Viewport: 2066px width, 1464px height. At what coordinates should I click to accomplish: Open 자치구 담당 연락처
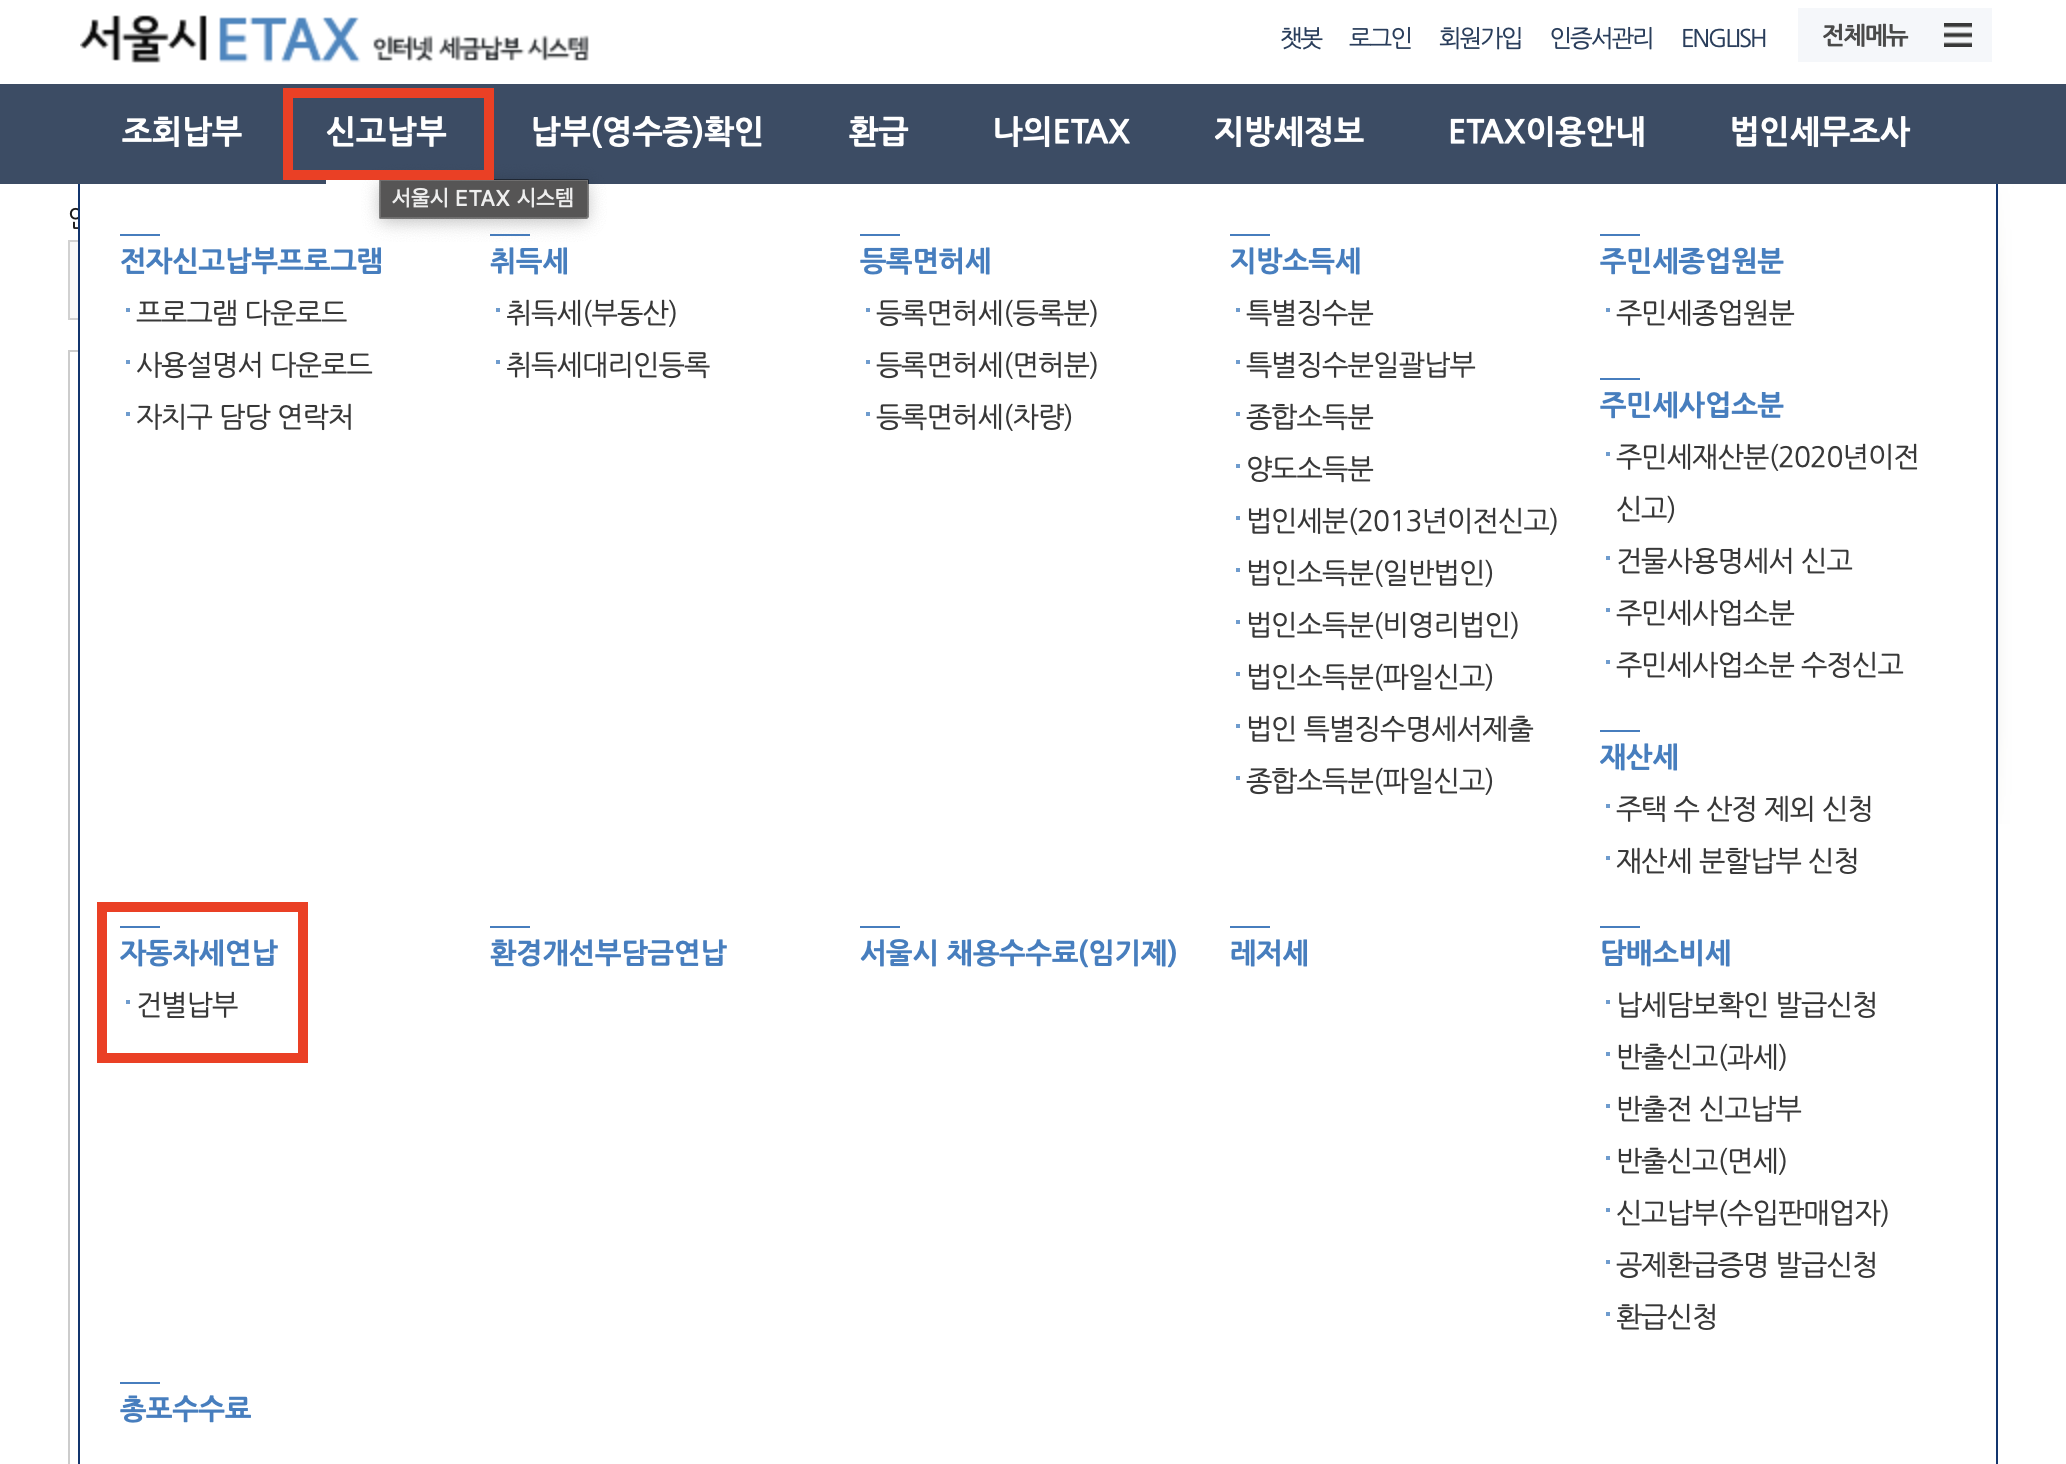[245, 416]
